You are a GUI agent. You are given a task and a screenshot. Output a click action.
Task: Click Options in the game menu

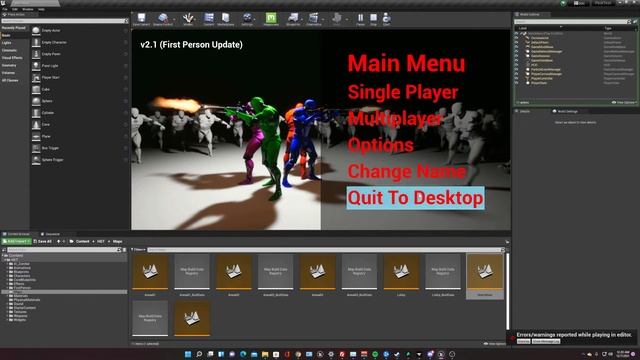(380, 145)
